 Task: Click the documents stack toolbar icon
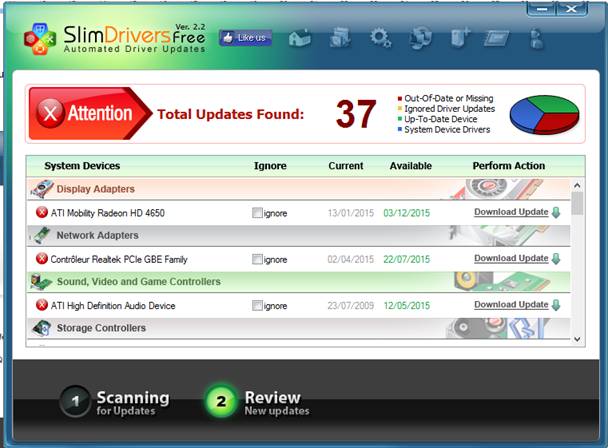pos(340,38)
